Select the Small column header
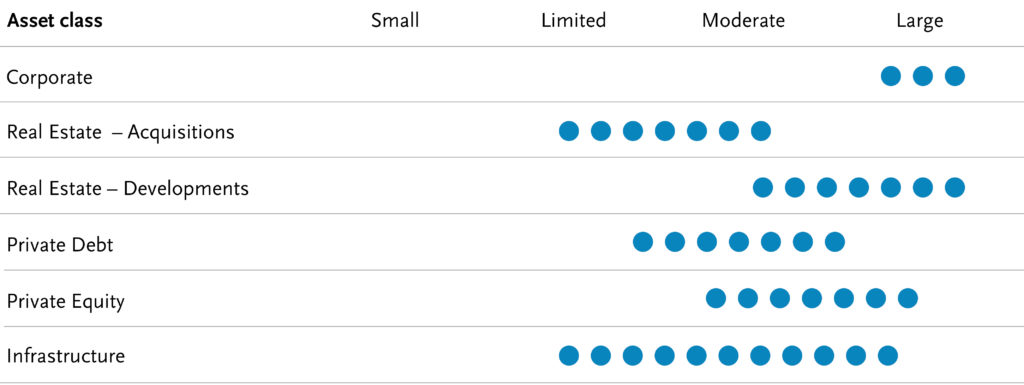The width and height of the screenshot is (1024, 385). pos(395,20)
